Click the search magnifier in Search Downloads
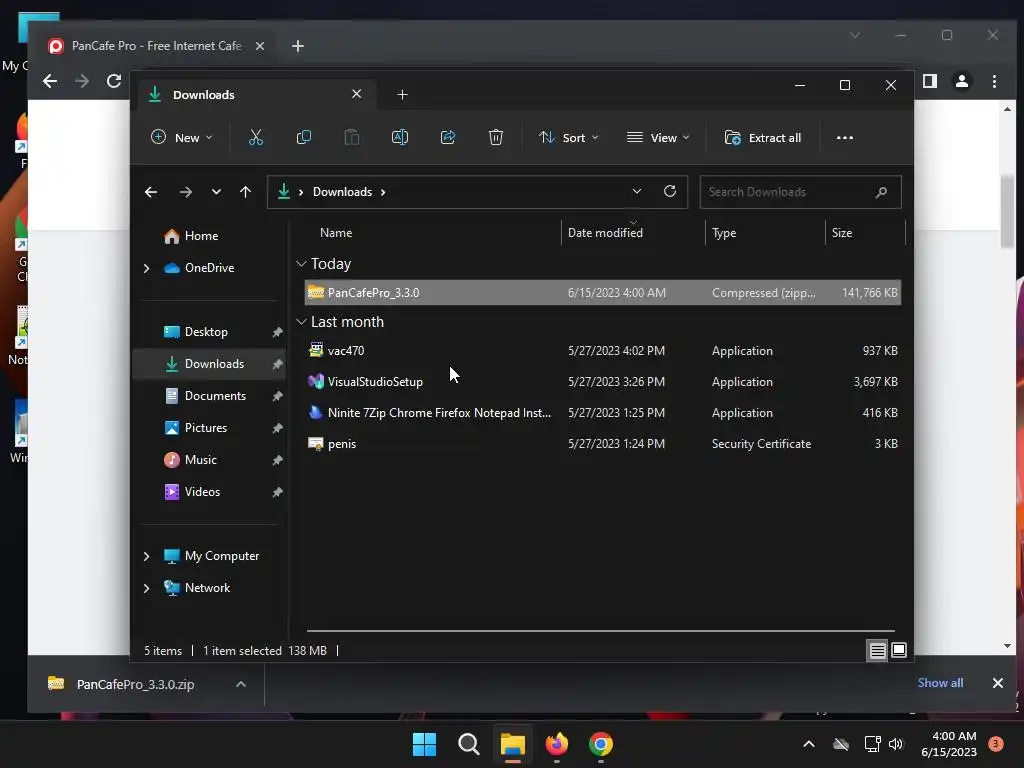The width and height of the screenshot is (1024, 768). coord(881,192)
